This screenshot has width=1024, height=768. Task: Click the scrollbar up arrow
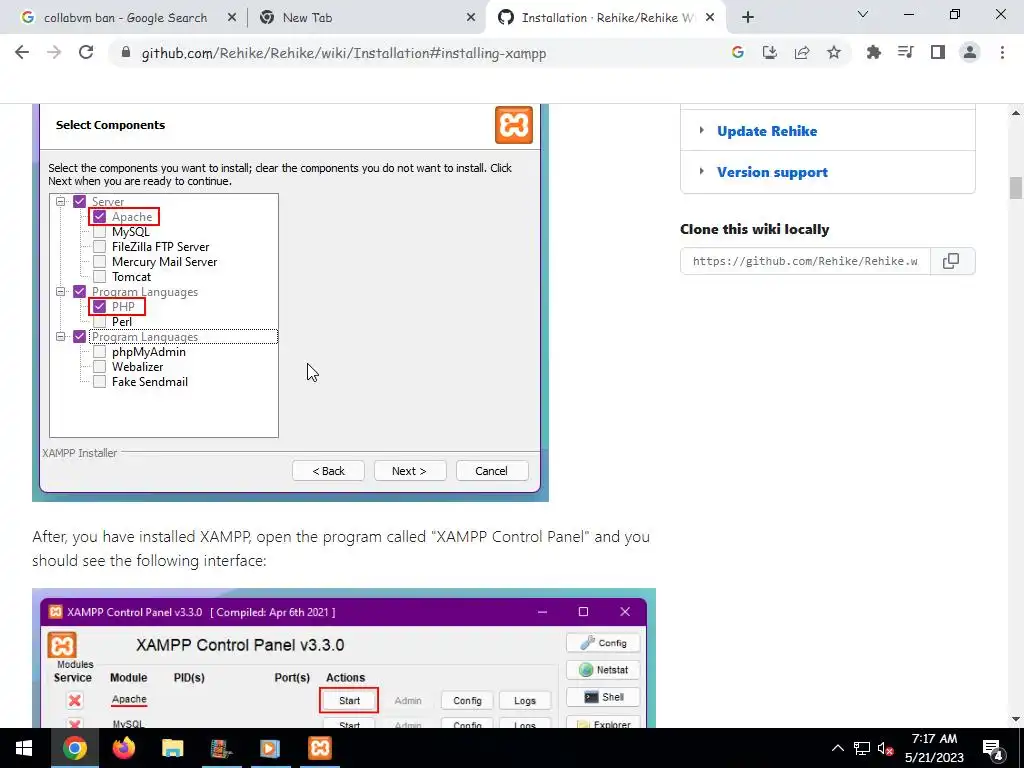point(1016,113)
